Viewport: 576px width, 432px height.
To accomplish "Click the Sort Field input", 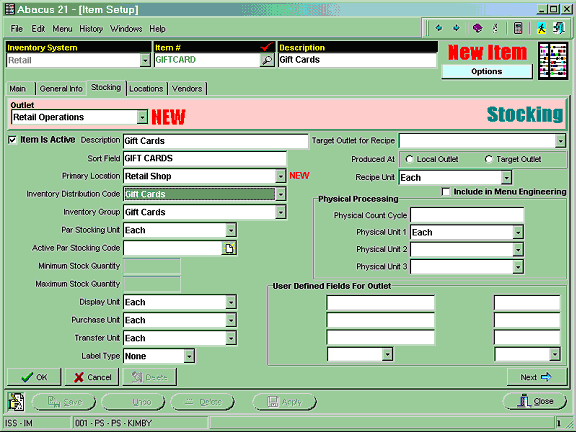I will [205, 158].
